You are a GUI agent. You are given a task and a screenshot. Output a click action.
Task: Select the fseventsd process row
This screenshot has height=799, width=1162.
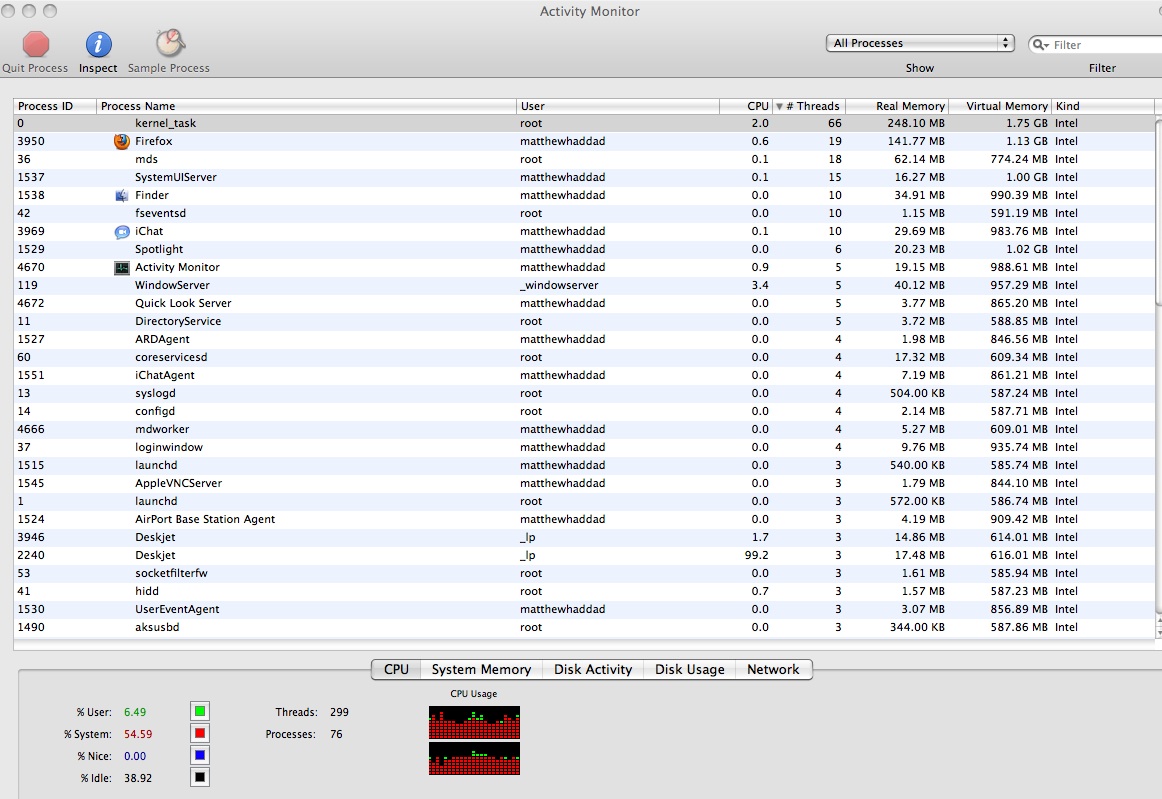[x=584, y=213]
